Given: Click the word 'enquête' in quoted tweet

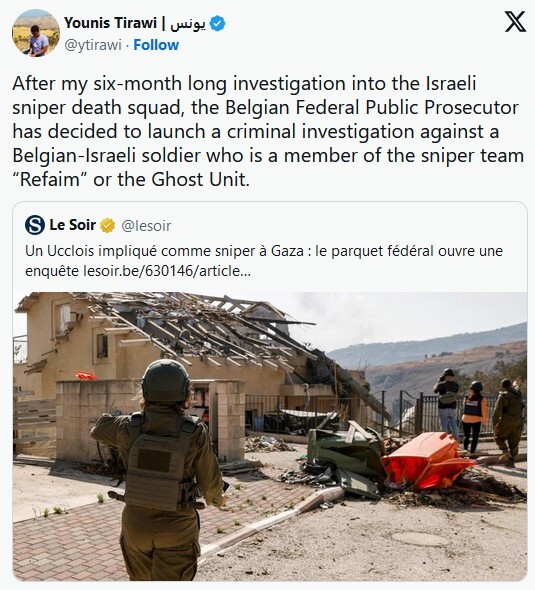Looking at the screenshot, I should [x=52, y=271].
